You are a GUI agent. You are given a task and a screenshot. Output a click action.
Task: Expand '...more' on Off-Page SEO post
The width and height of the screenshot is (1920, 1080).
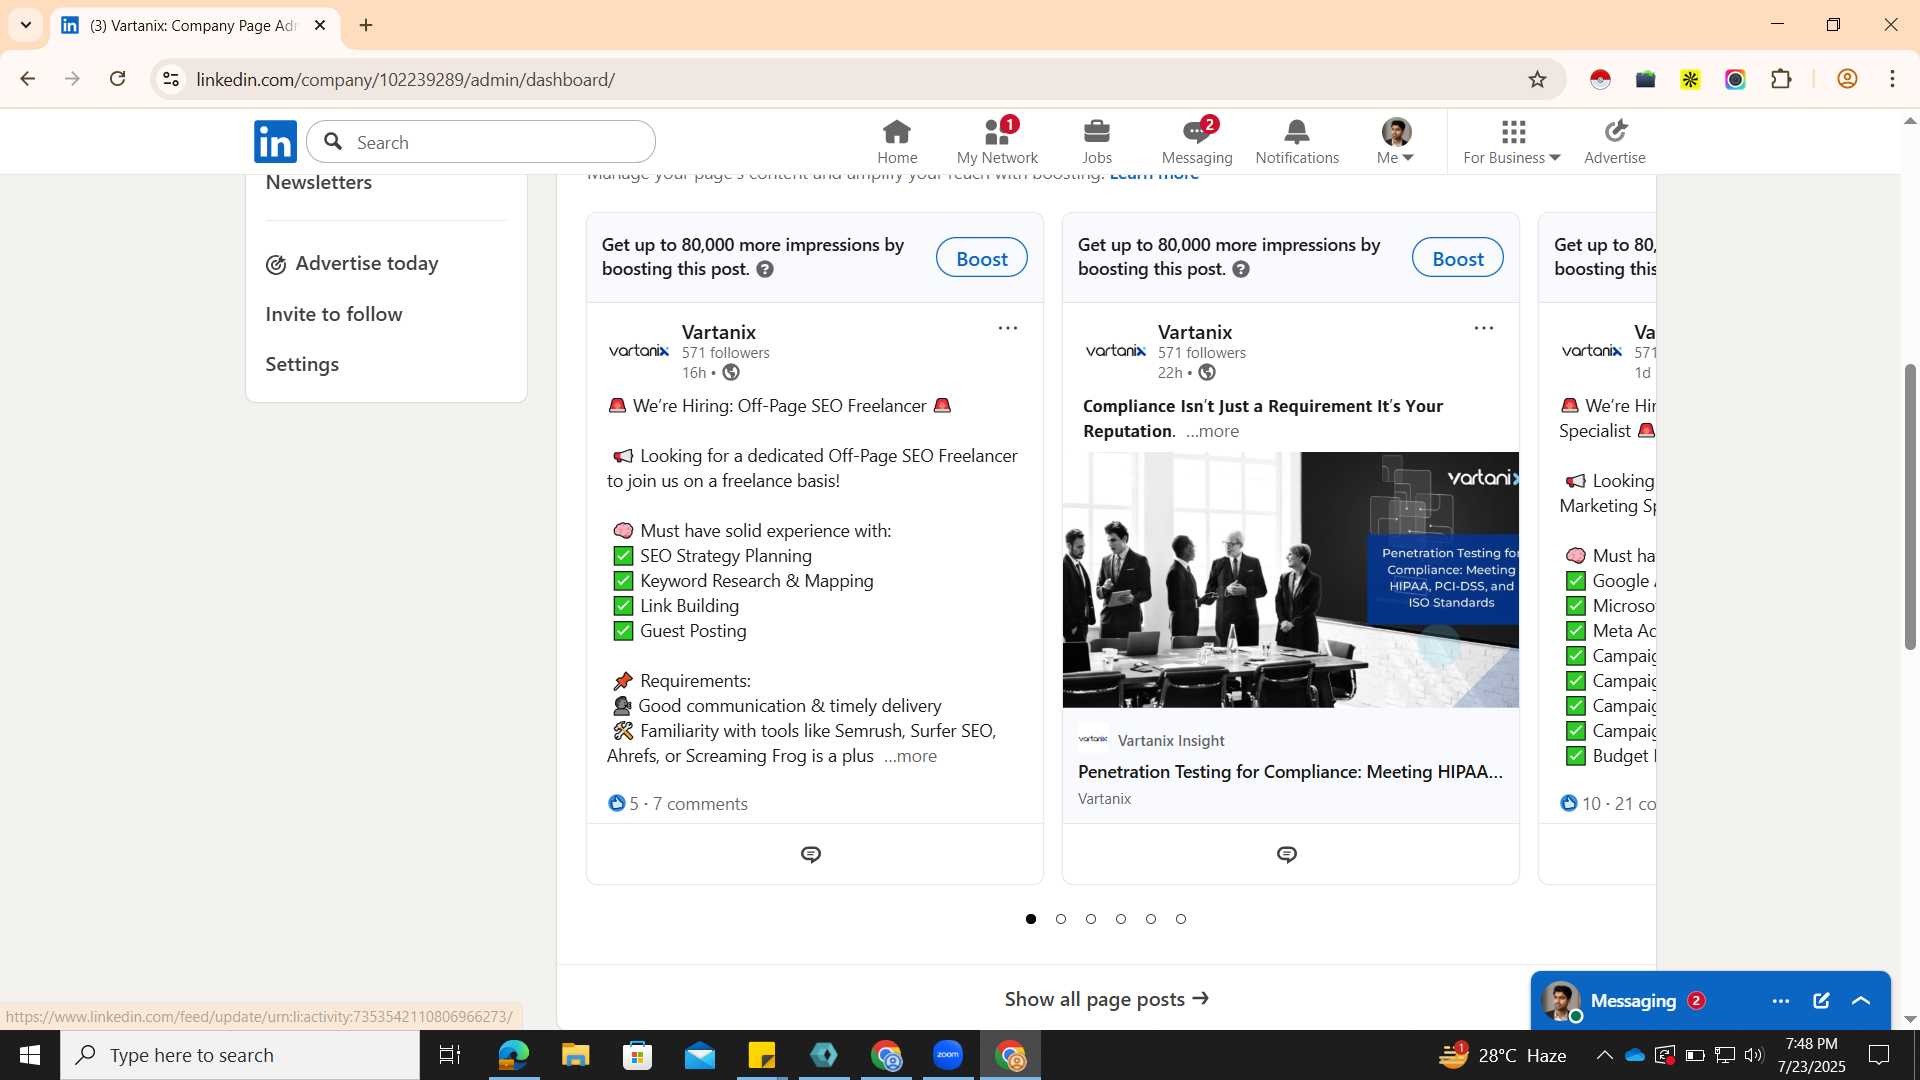[x=910, y=756]
